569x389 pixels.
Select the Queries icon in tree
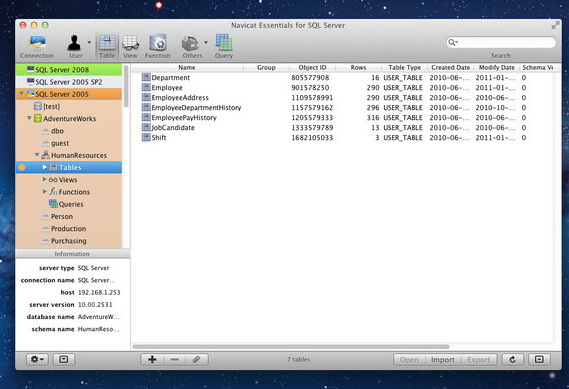[x=53, y=204]
